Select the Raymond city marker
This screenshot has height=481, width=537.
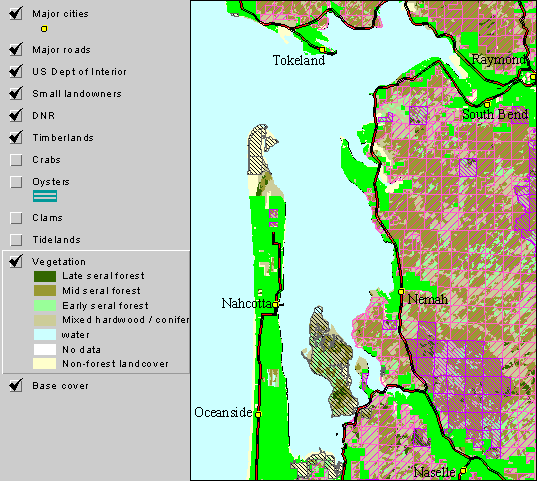533,77
